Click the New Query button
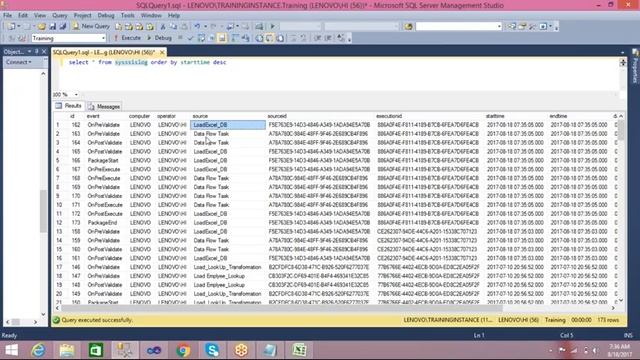640x360 pixels. click(x=91, y=27)
